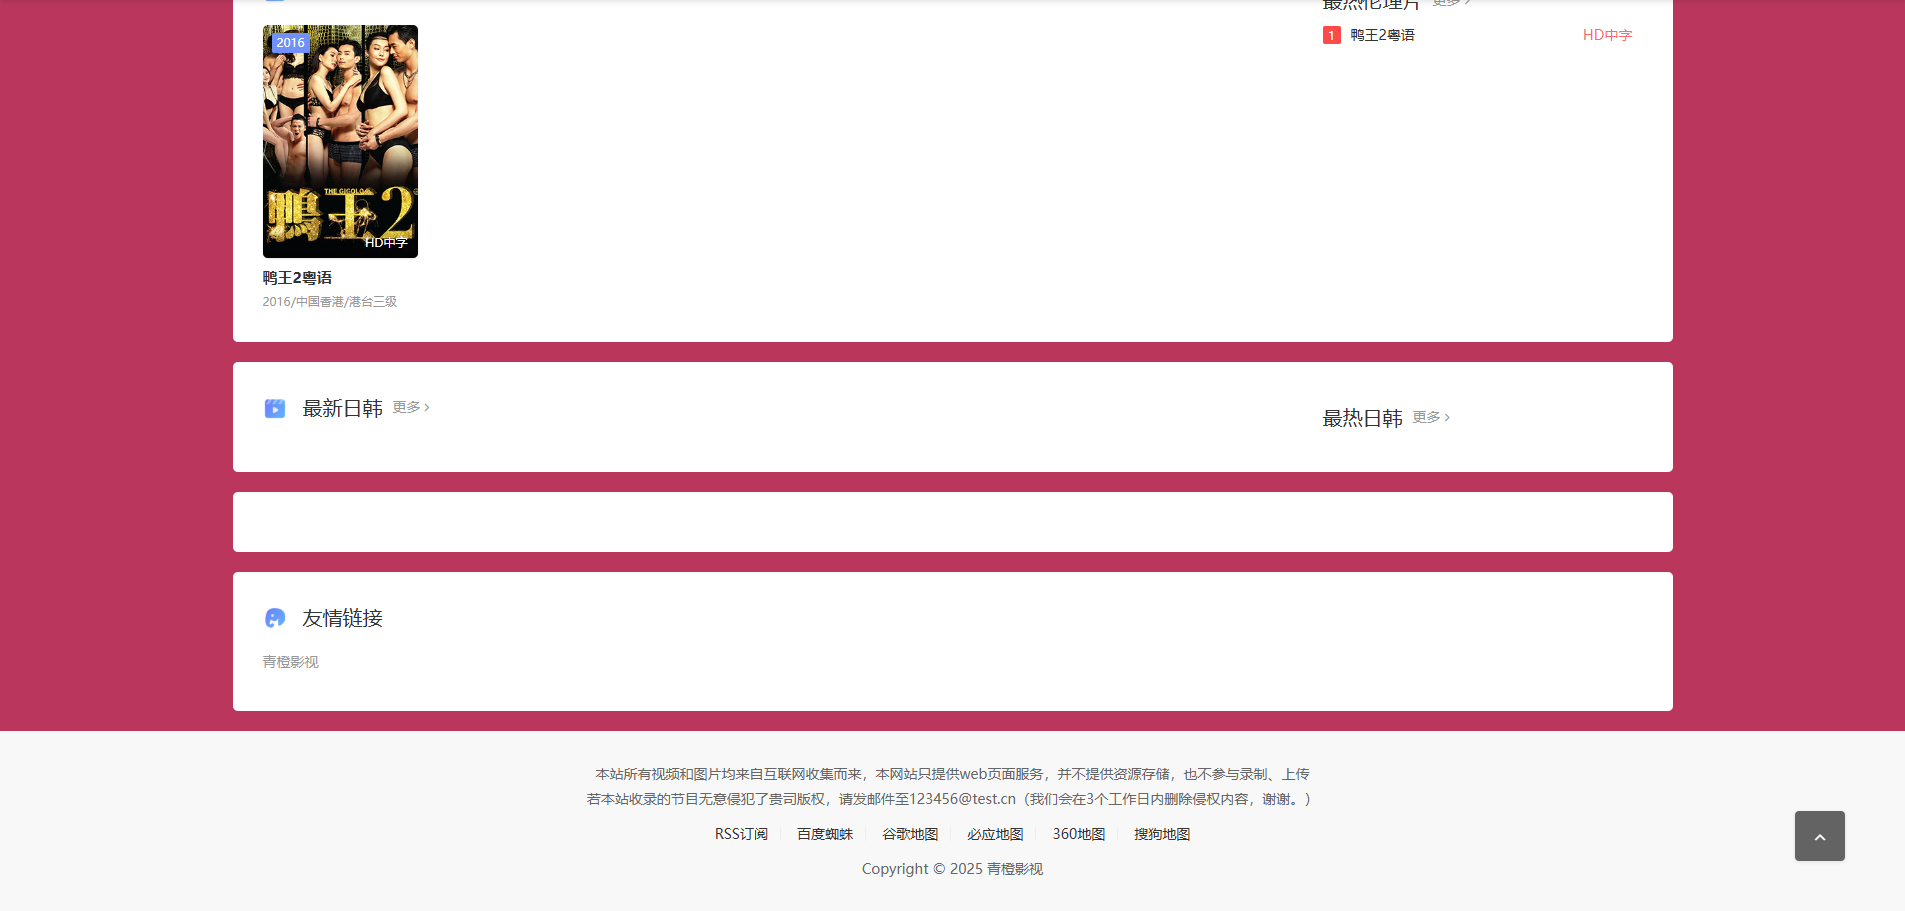This screenshot has height=911, width=1905.
Task: Click the 最新日韩 section heading
Action: (342, 408)
